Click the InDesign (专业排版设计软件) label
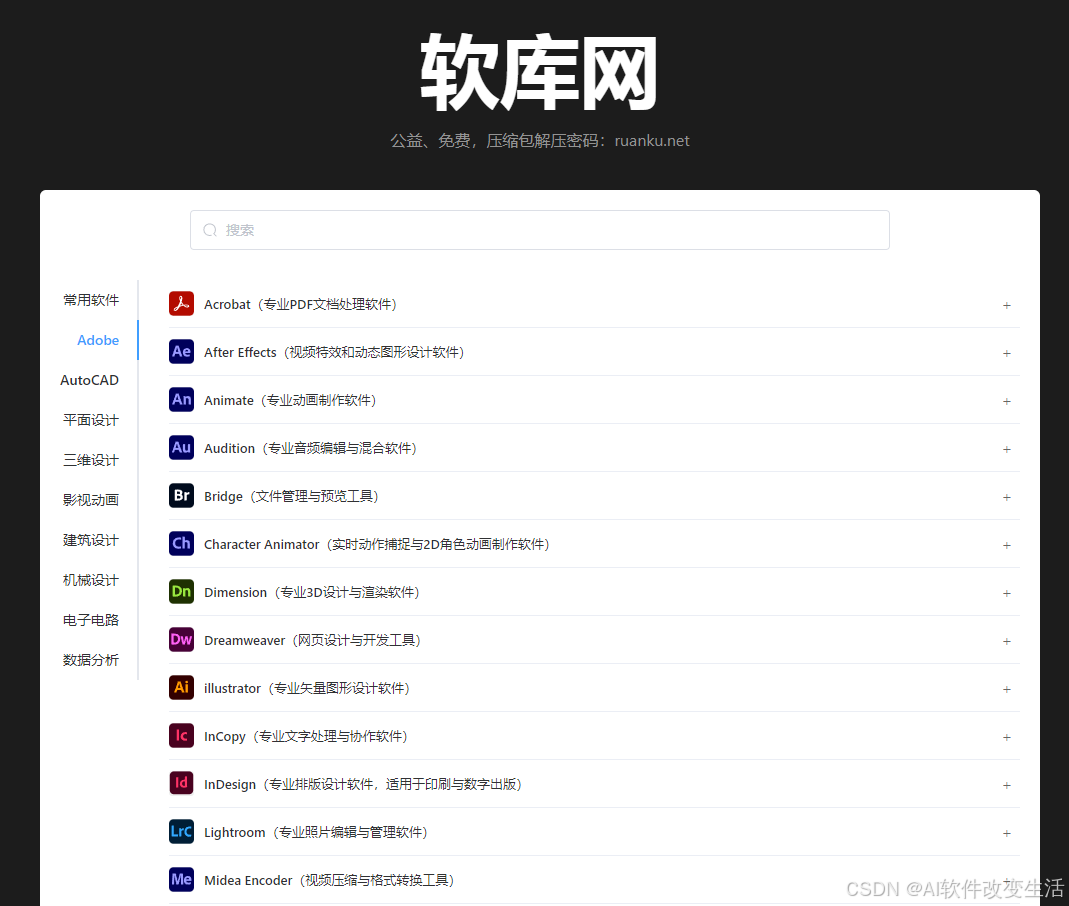Screen dimensions: 1069x906 [363, 784]
